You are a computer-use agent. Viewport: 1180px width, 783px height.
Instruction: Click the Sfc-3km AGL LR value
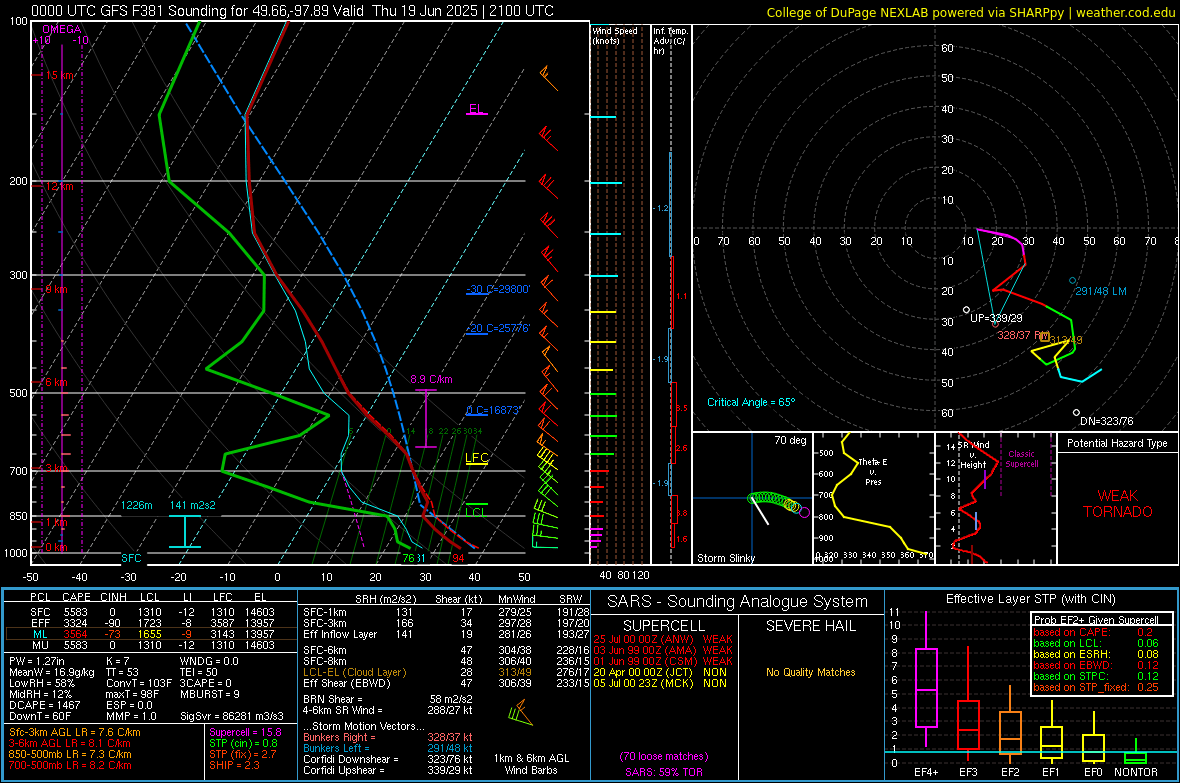click(x=75, y=733)
